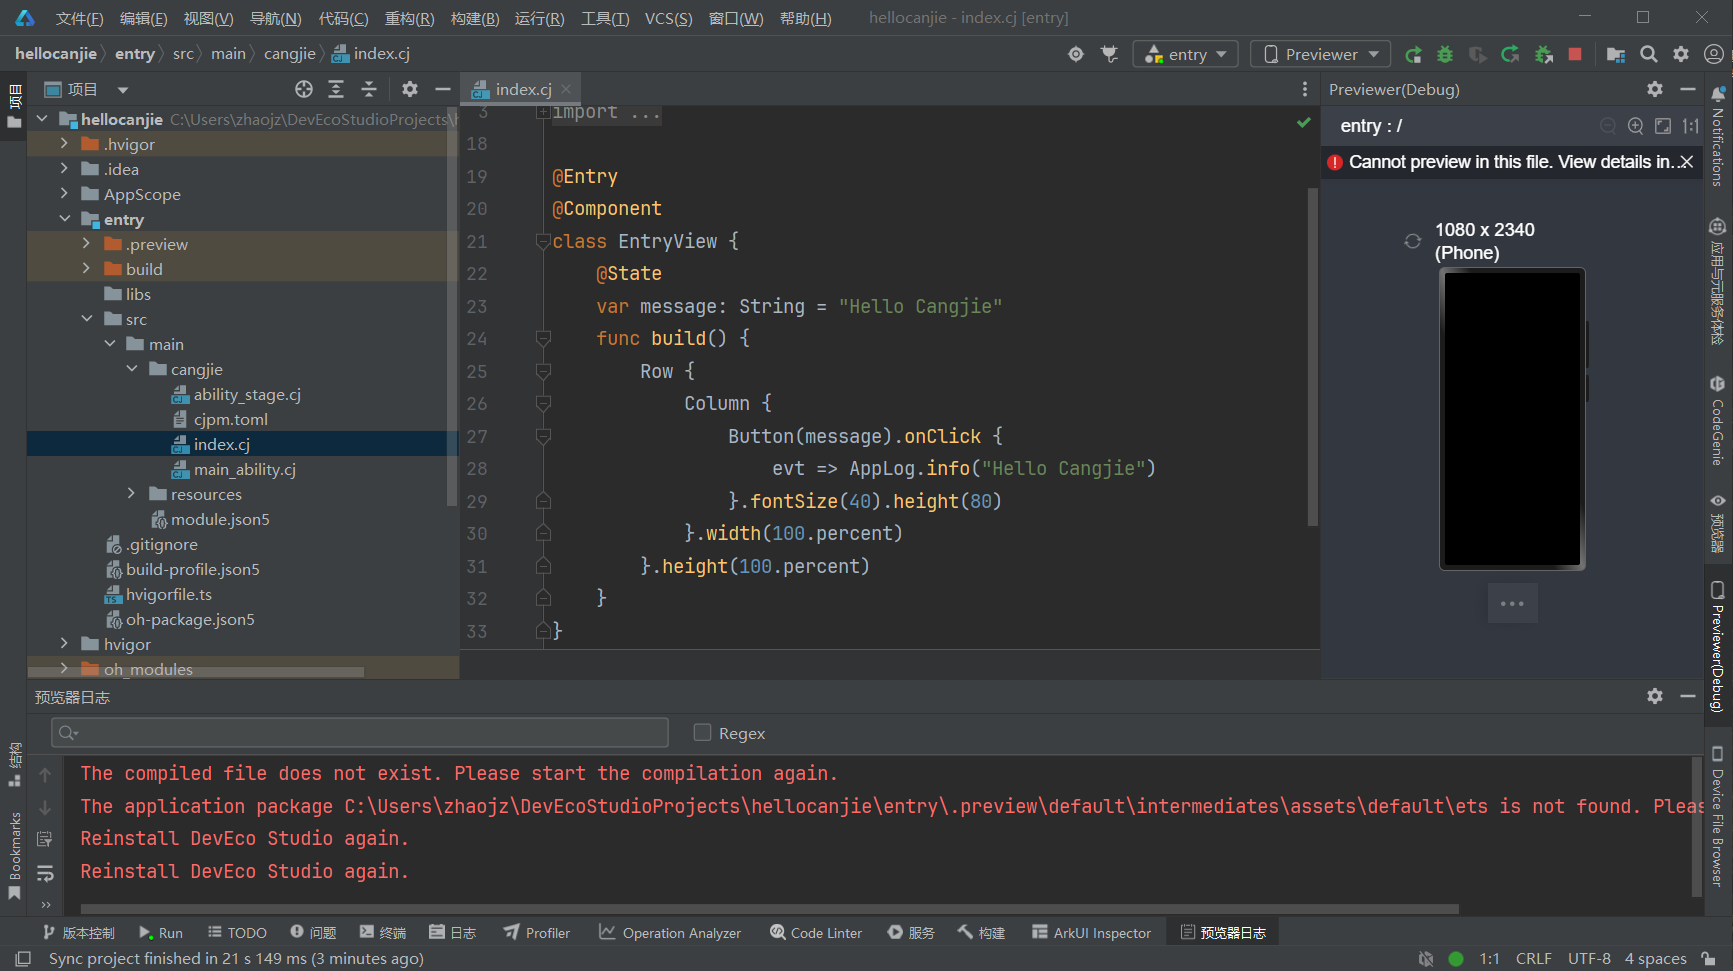Expand the .hvigor folder
The width and height of the screenshot is (1733, 971).
(64, 144)
